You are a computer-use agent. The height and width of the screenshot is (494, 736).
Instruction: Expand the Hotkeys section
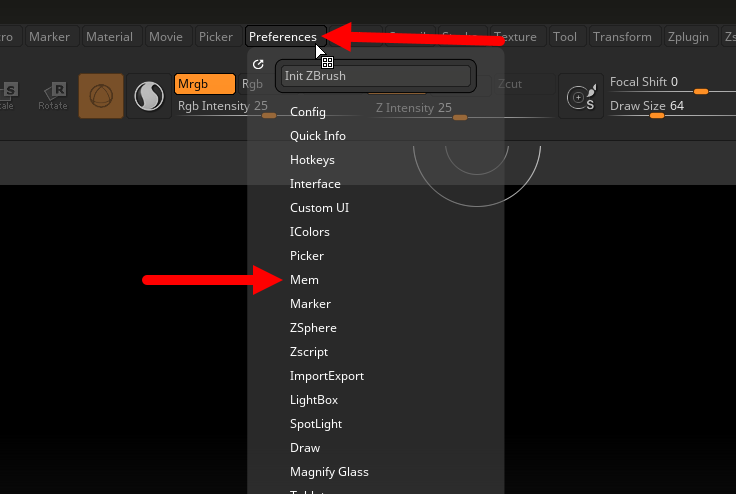(x=312, y=160)
